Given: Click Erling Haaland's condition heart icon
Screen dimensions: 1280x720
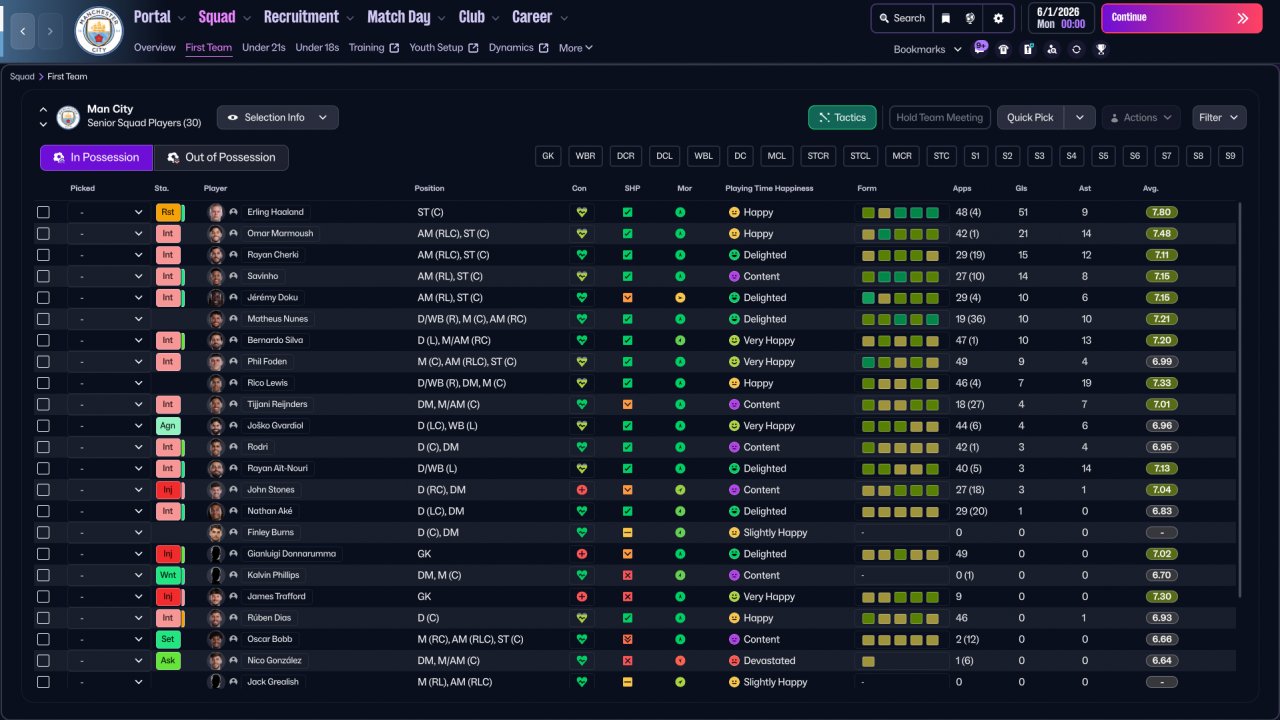Looking at the screenshot, I should point(581,212).
